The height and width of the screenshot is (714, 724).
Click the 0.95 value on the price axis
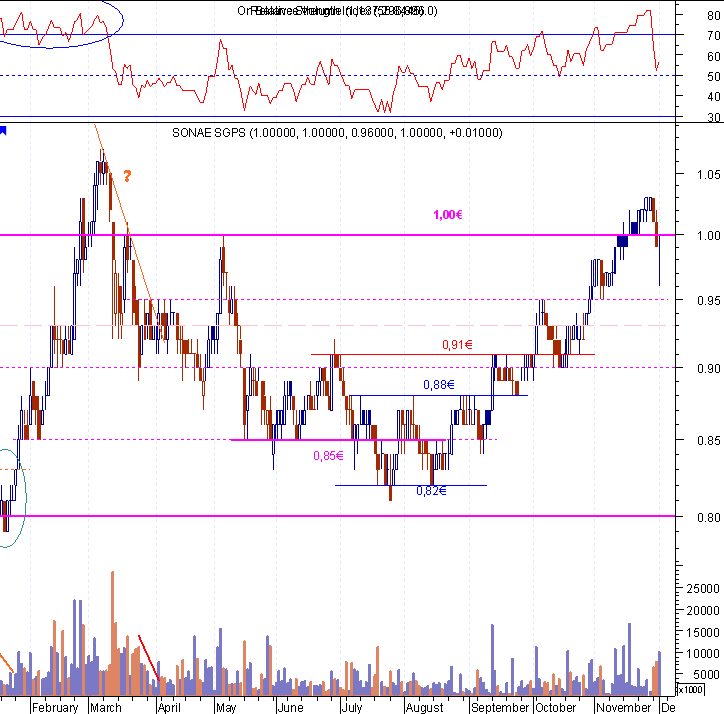click(708, 301)
